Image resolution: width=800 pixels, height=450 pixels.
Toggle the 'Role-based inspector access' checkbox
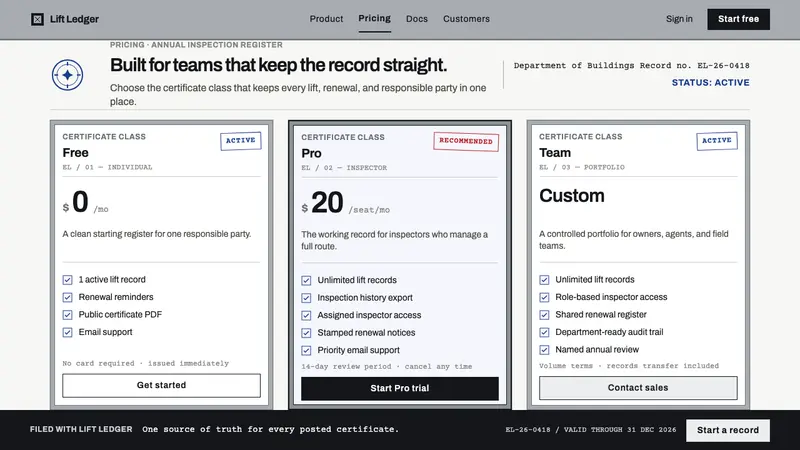[544, 297]
